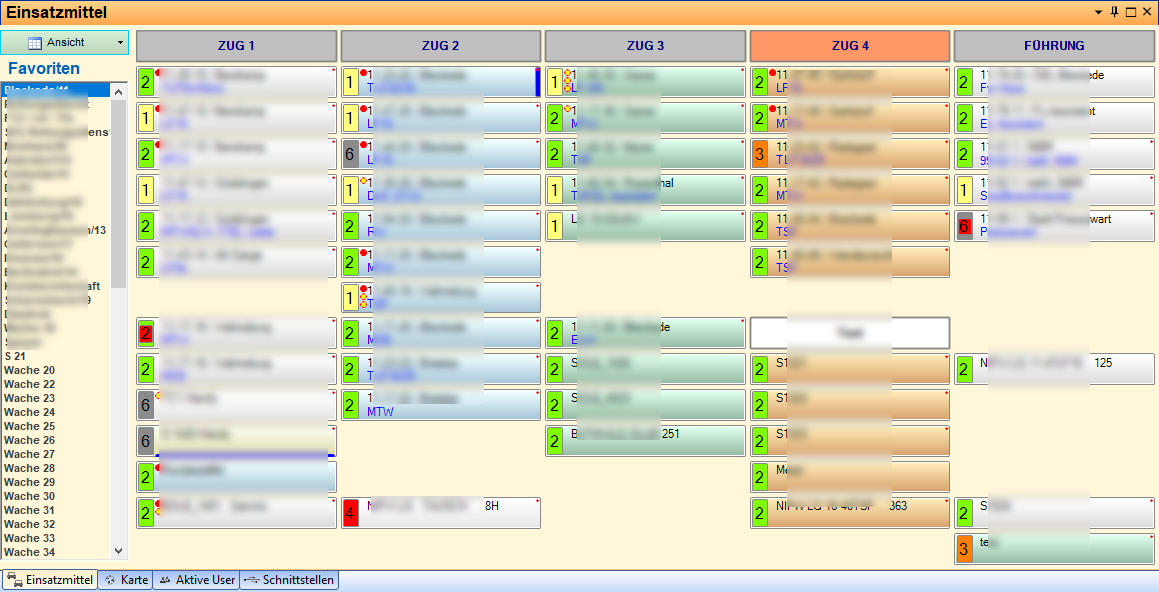Viewport: 1159px width, 592px height.
Task: Click the FÜHRUNG column header
Action: point(1054,46)
